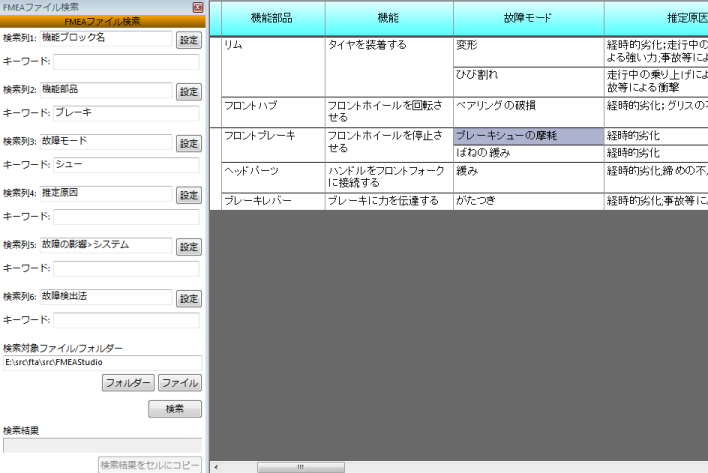Click the search path field E:\src\fta
The height and width of the screenshot is (473, 708).
(x=101, y=362)
